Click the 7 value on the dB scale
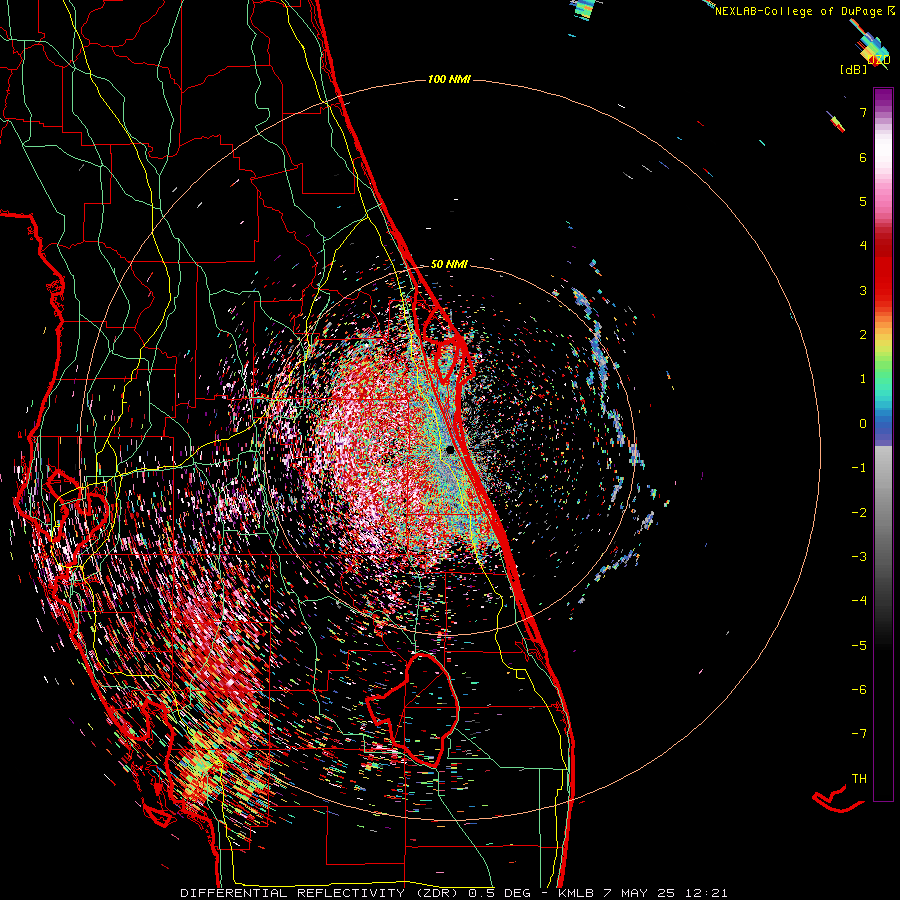The image size is (900, 900). [863, 112]
